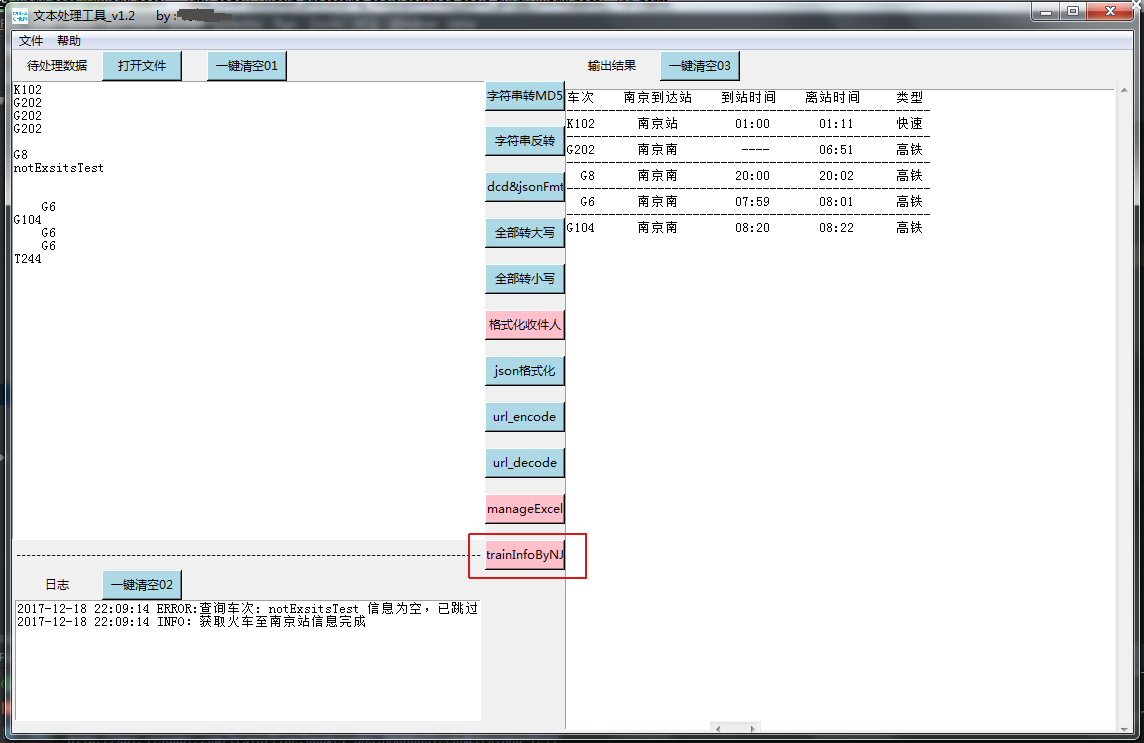Convert string using 字符串转MD5 button
This screenshot has height=743, width=1144.
pos(525,96)
